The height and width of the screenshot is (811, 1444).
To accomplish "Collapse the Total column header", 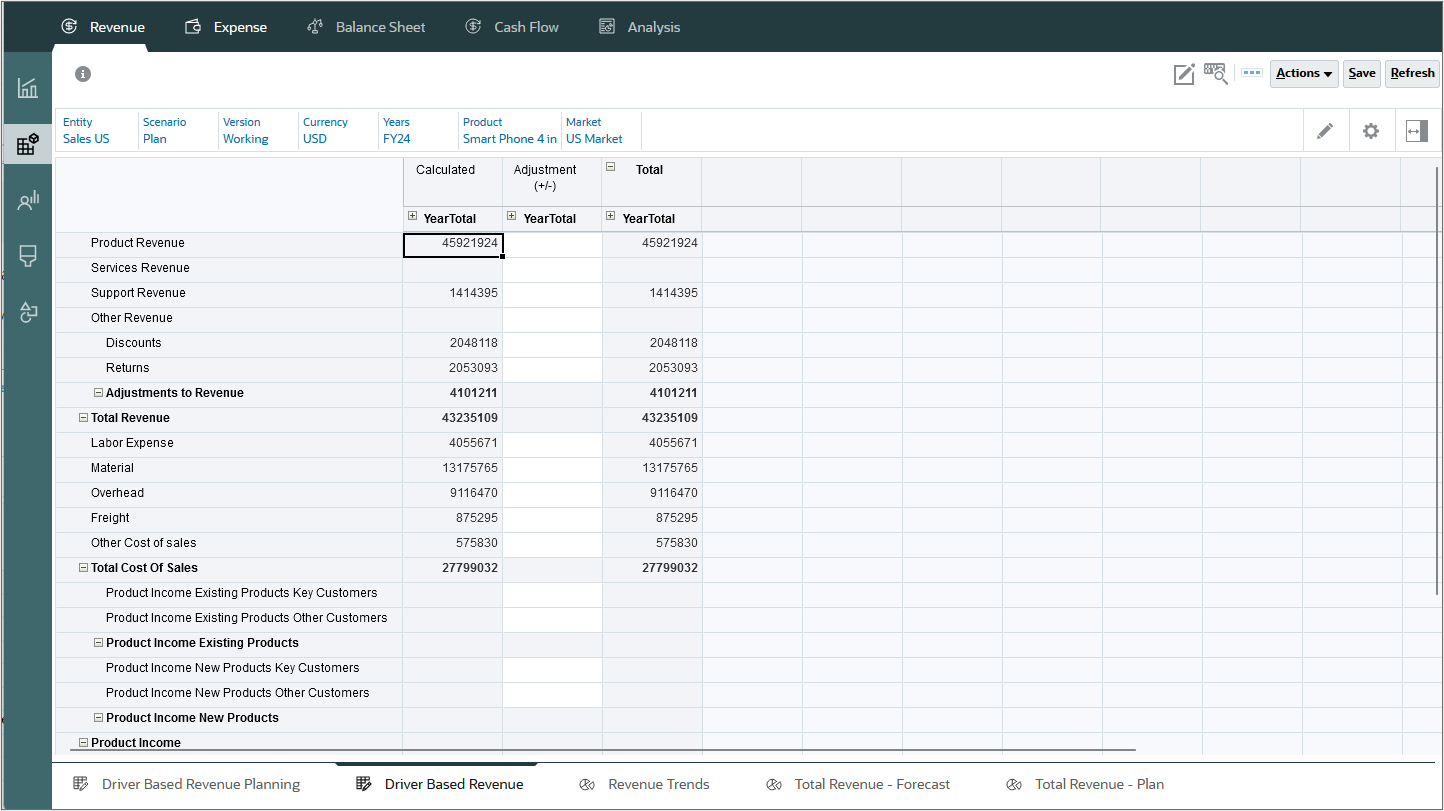I will pyautogui.click(x=610, y=167).
